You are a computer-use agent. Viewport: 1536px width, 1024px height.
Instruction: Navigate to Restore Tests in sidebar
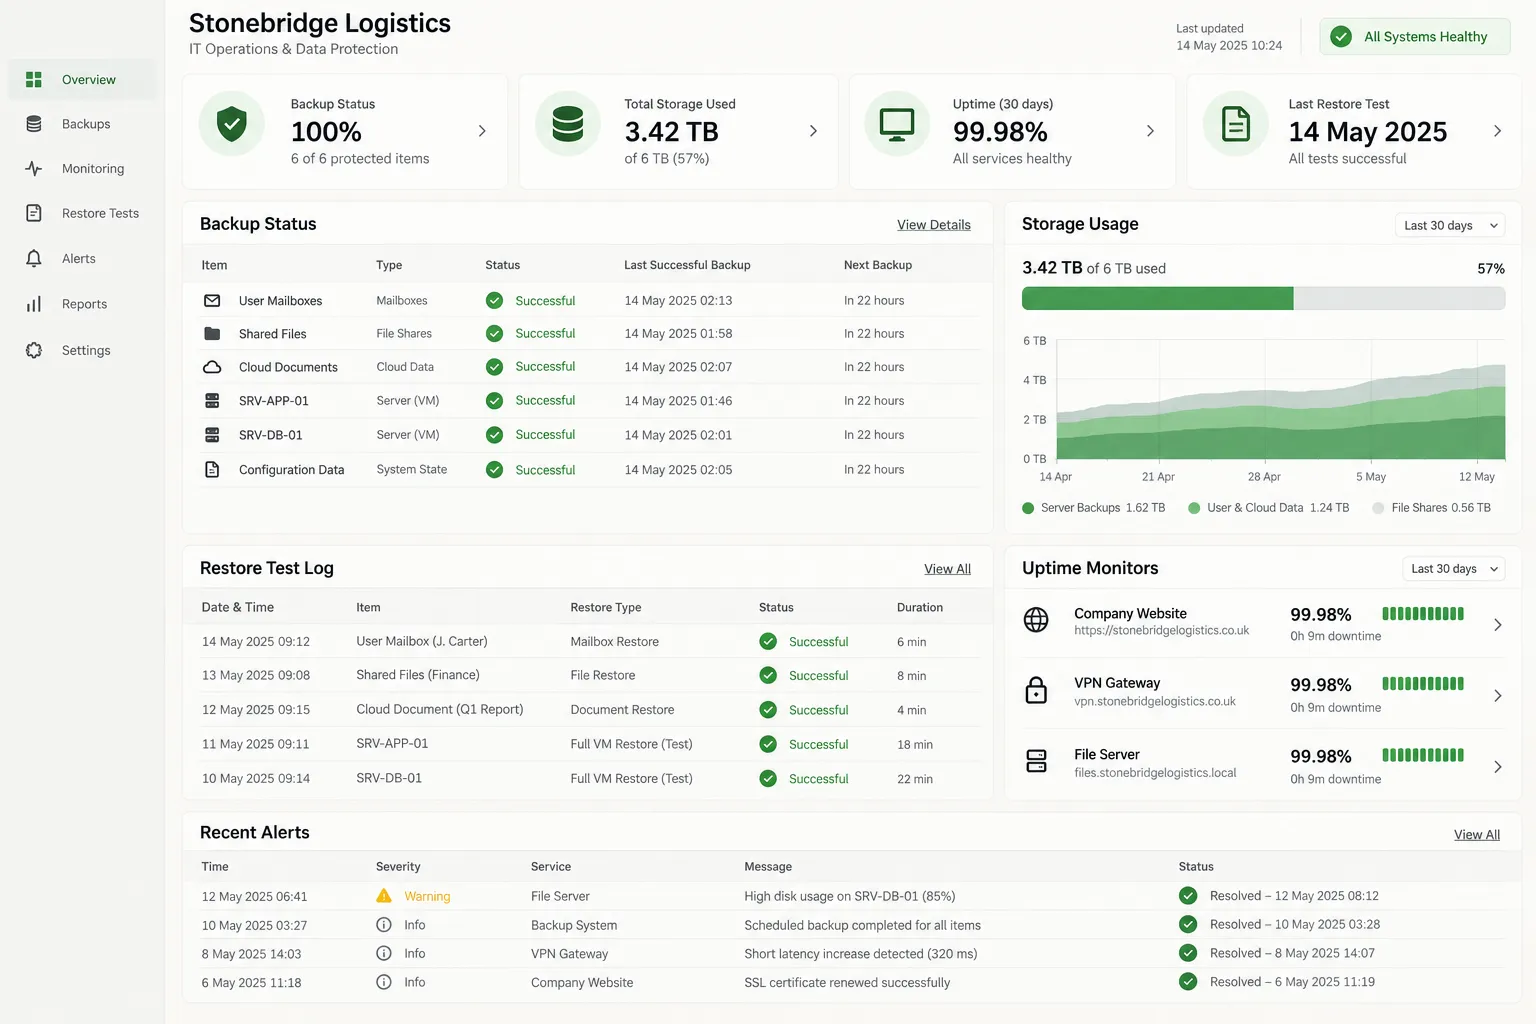tap(82, 213)
